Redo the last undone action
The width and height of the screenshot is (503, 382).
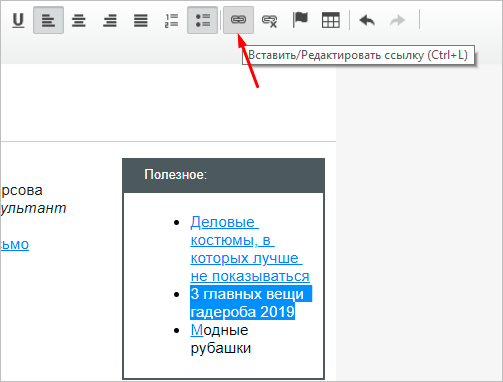(398, 20)
